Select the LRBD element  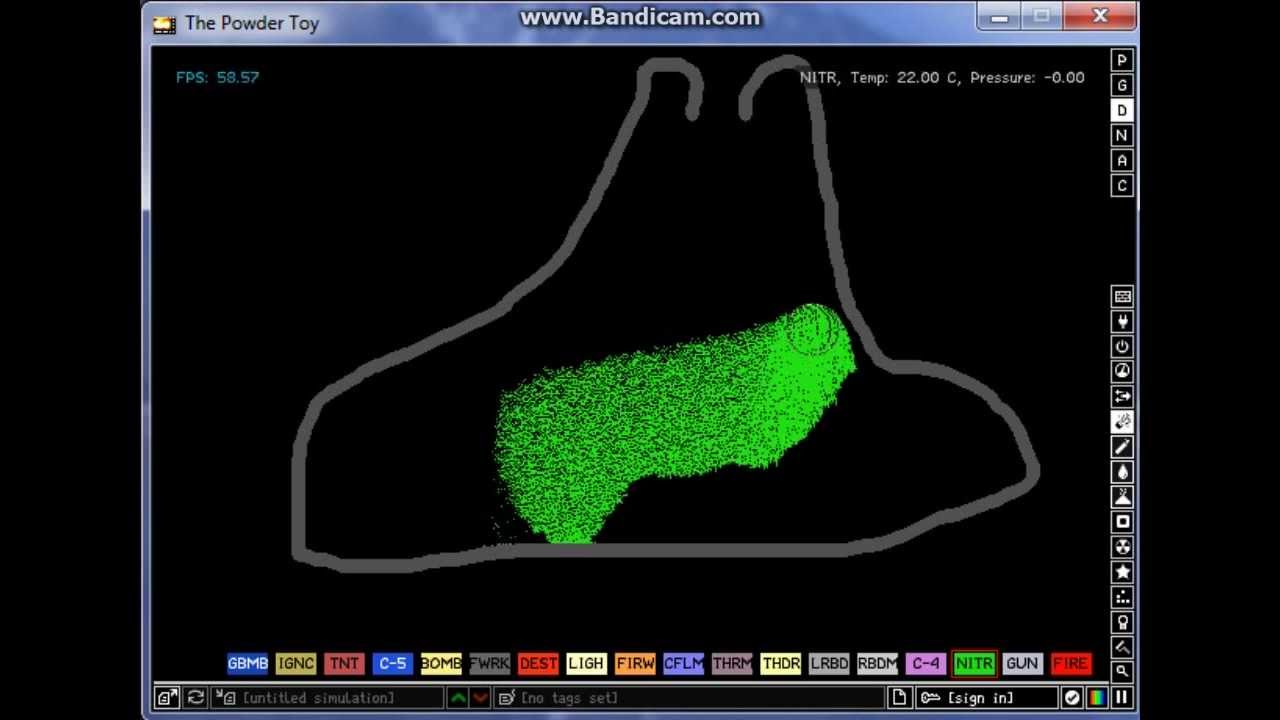pyautogui.click(x=829, y=663)
